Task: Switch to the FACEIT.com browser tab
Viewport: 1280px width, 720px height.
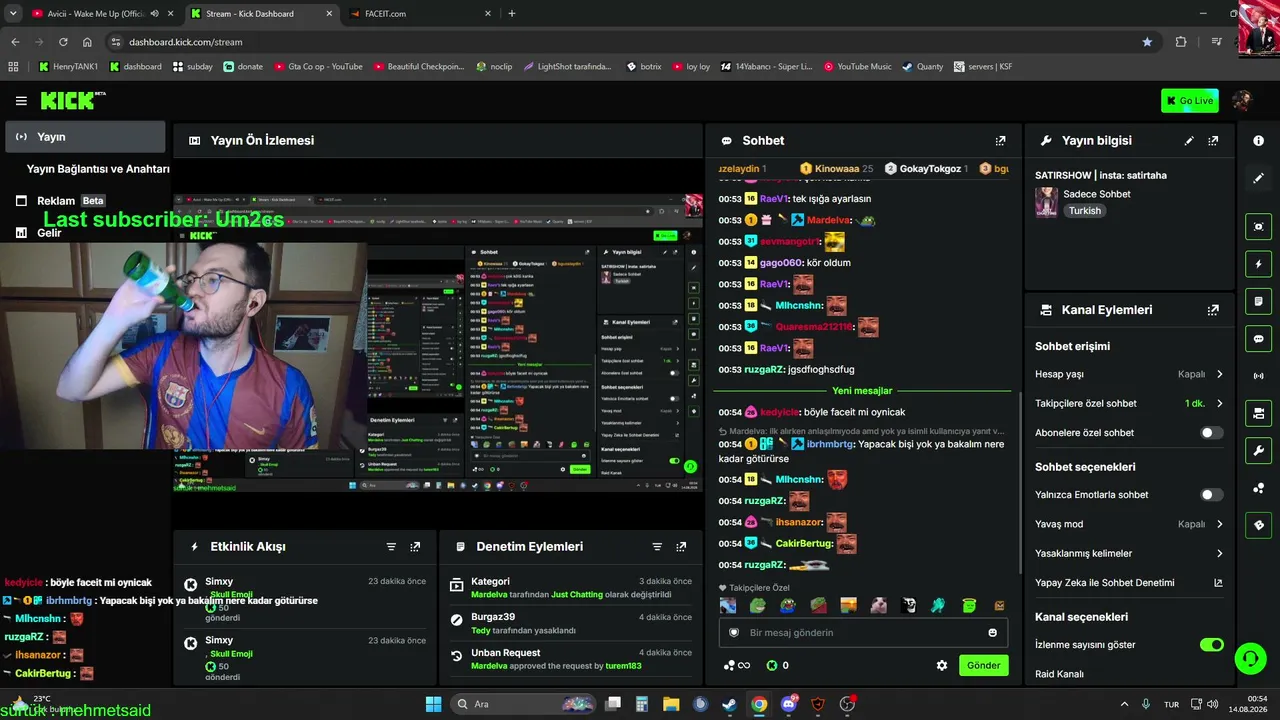Action: 420,14
